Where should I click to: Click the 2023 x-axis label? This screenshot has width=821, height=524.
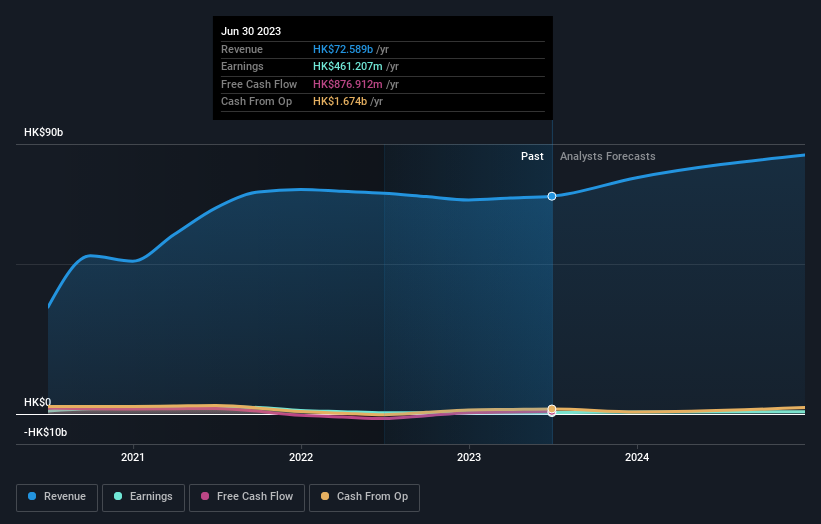469,457
